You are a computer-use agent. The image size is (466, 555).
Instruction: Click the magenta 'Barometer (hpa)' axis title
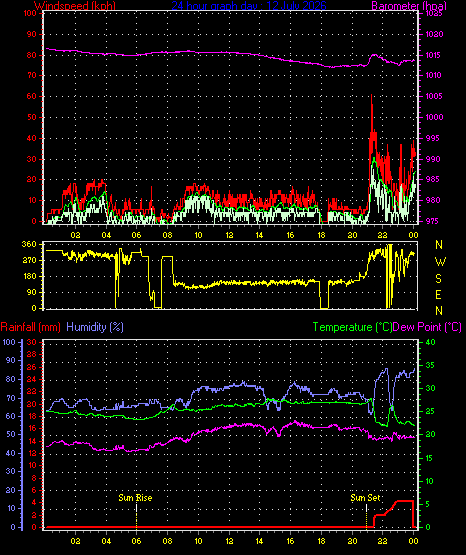click(x=409, y=6)
